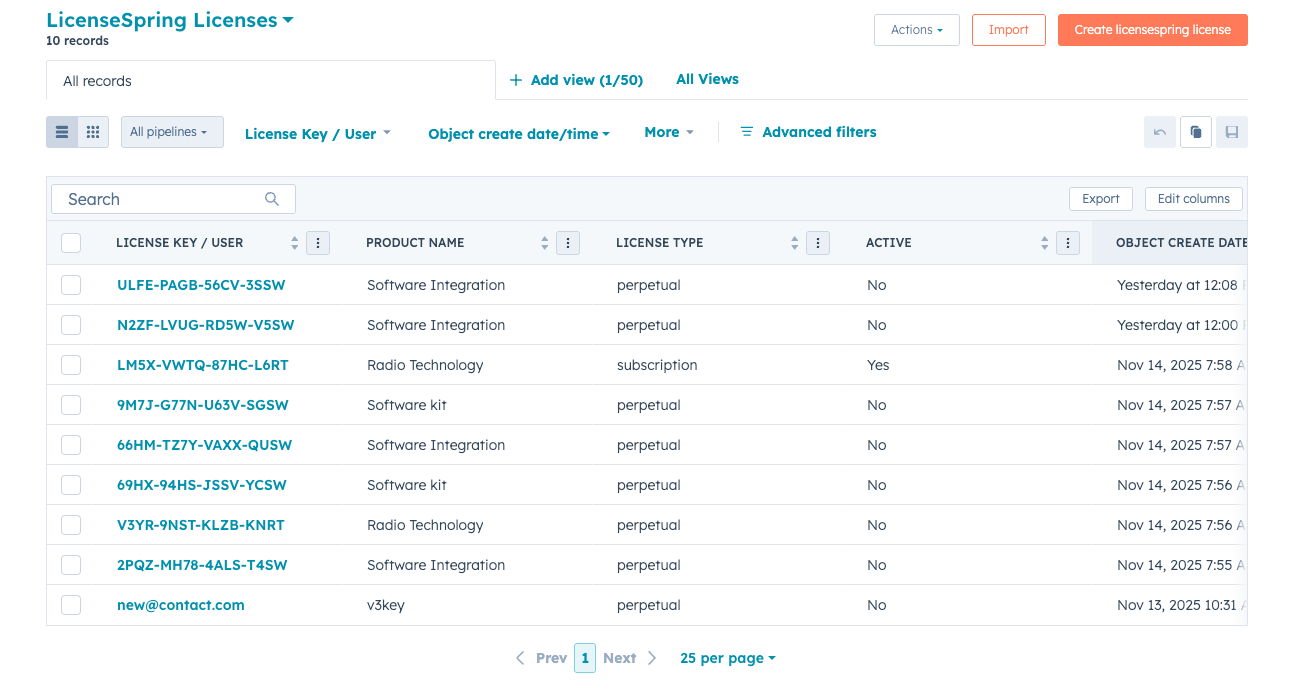Click Create licensespring license button
This screenshot has height=694, width=1292.
click(1152, 30)
